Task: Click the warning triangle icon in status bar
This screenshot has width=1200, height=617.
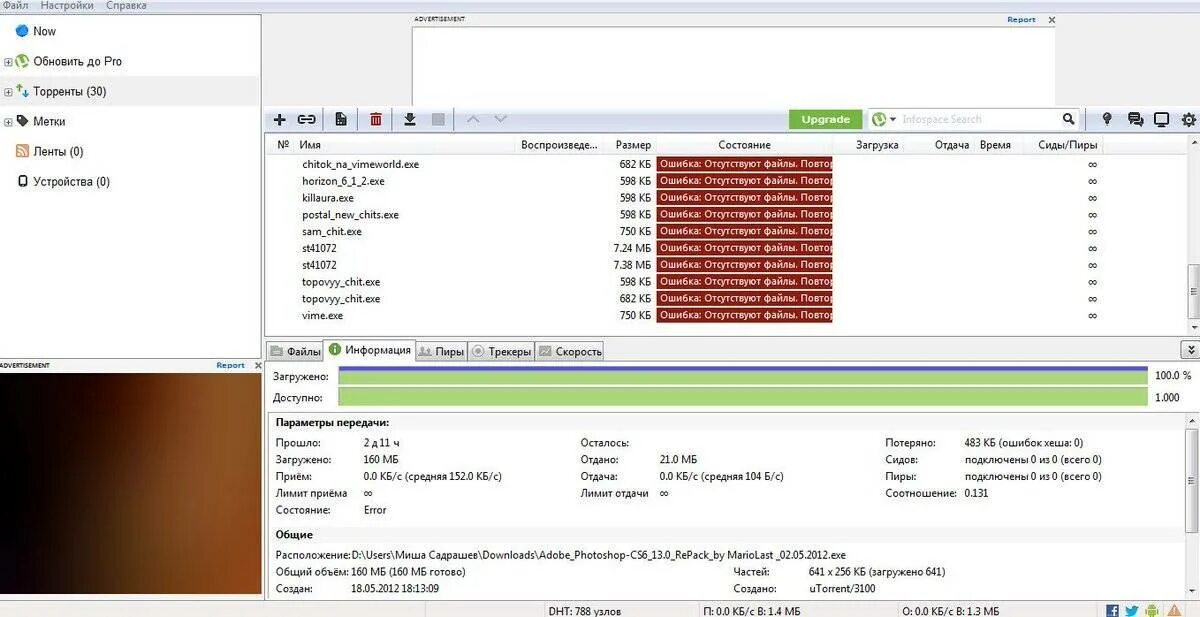Action: pos(1172,610)
